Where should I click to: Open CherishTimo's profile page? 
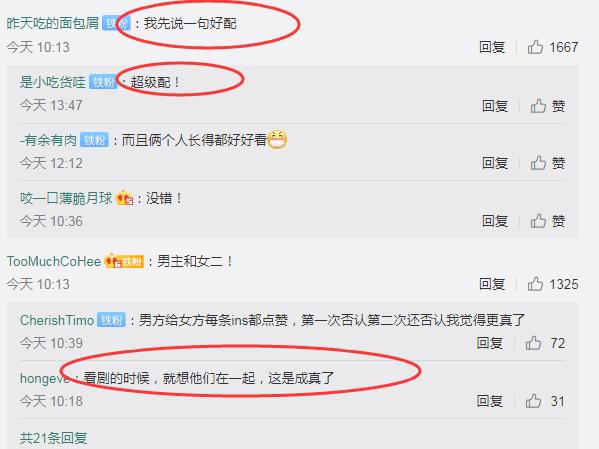(x=57, y=320)
